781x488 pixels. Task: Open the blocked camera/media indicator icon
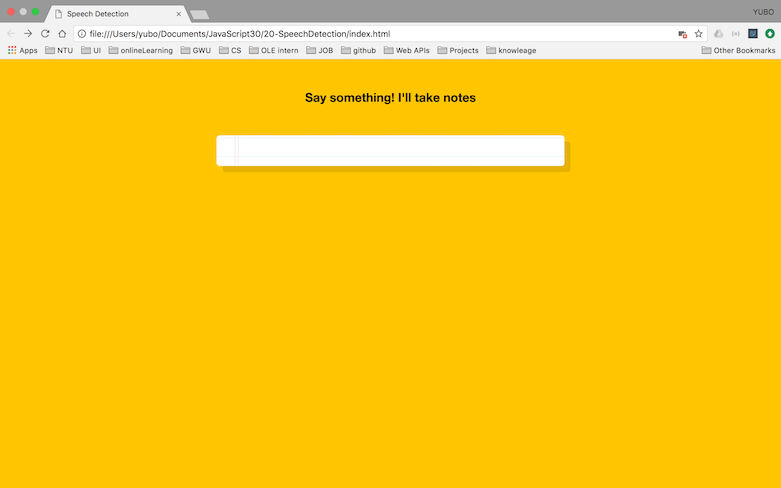coord(682,34)
